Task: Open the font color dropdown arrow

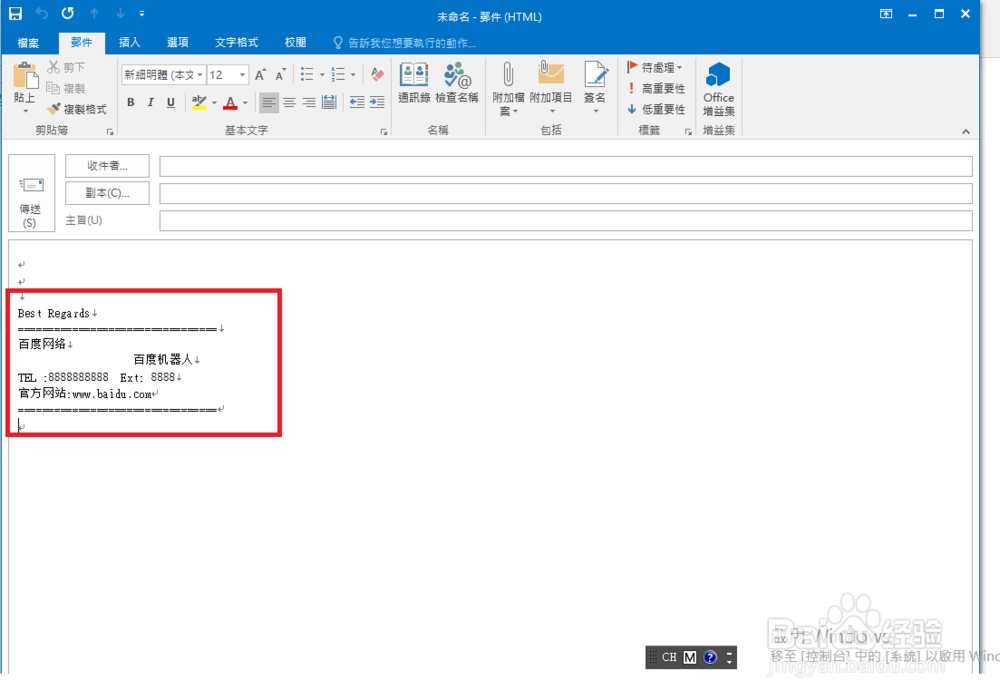Action: click(x=243, y=102)
